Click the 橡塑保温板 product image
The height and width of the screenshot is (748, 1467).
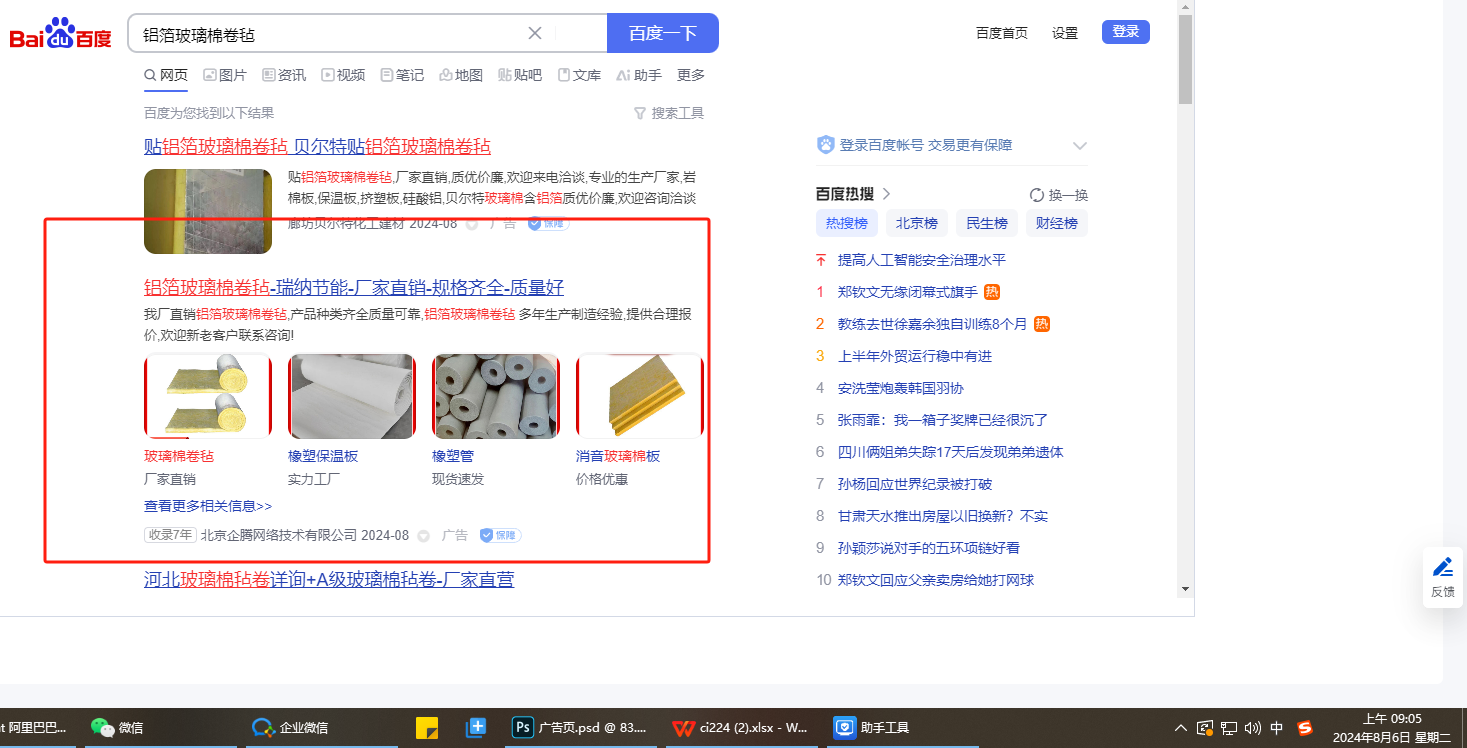coord(352,396)
